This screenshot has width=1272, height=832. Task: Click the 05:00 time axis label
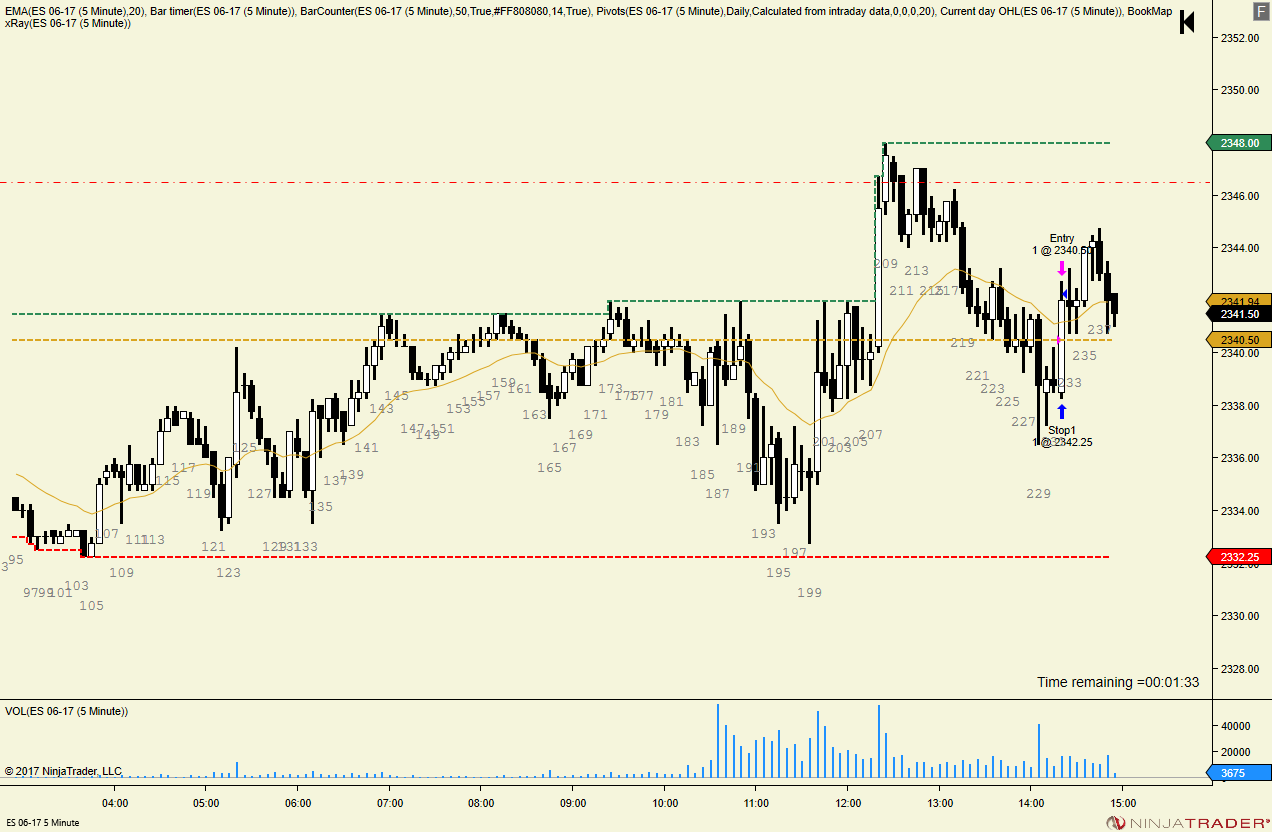pos(206,803)
